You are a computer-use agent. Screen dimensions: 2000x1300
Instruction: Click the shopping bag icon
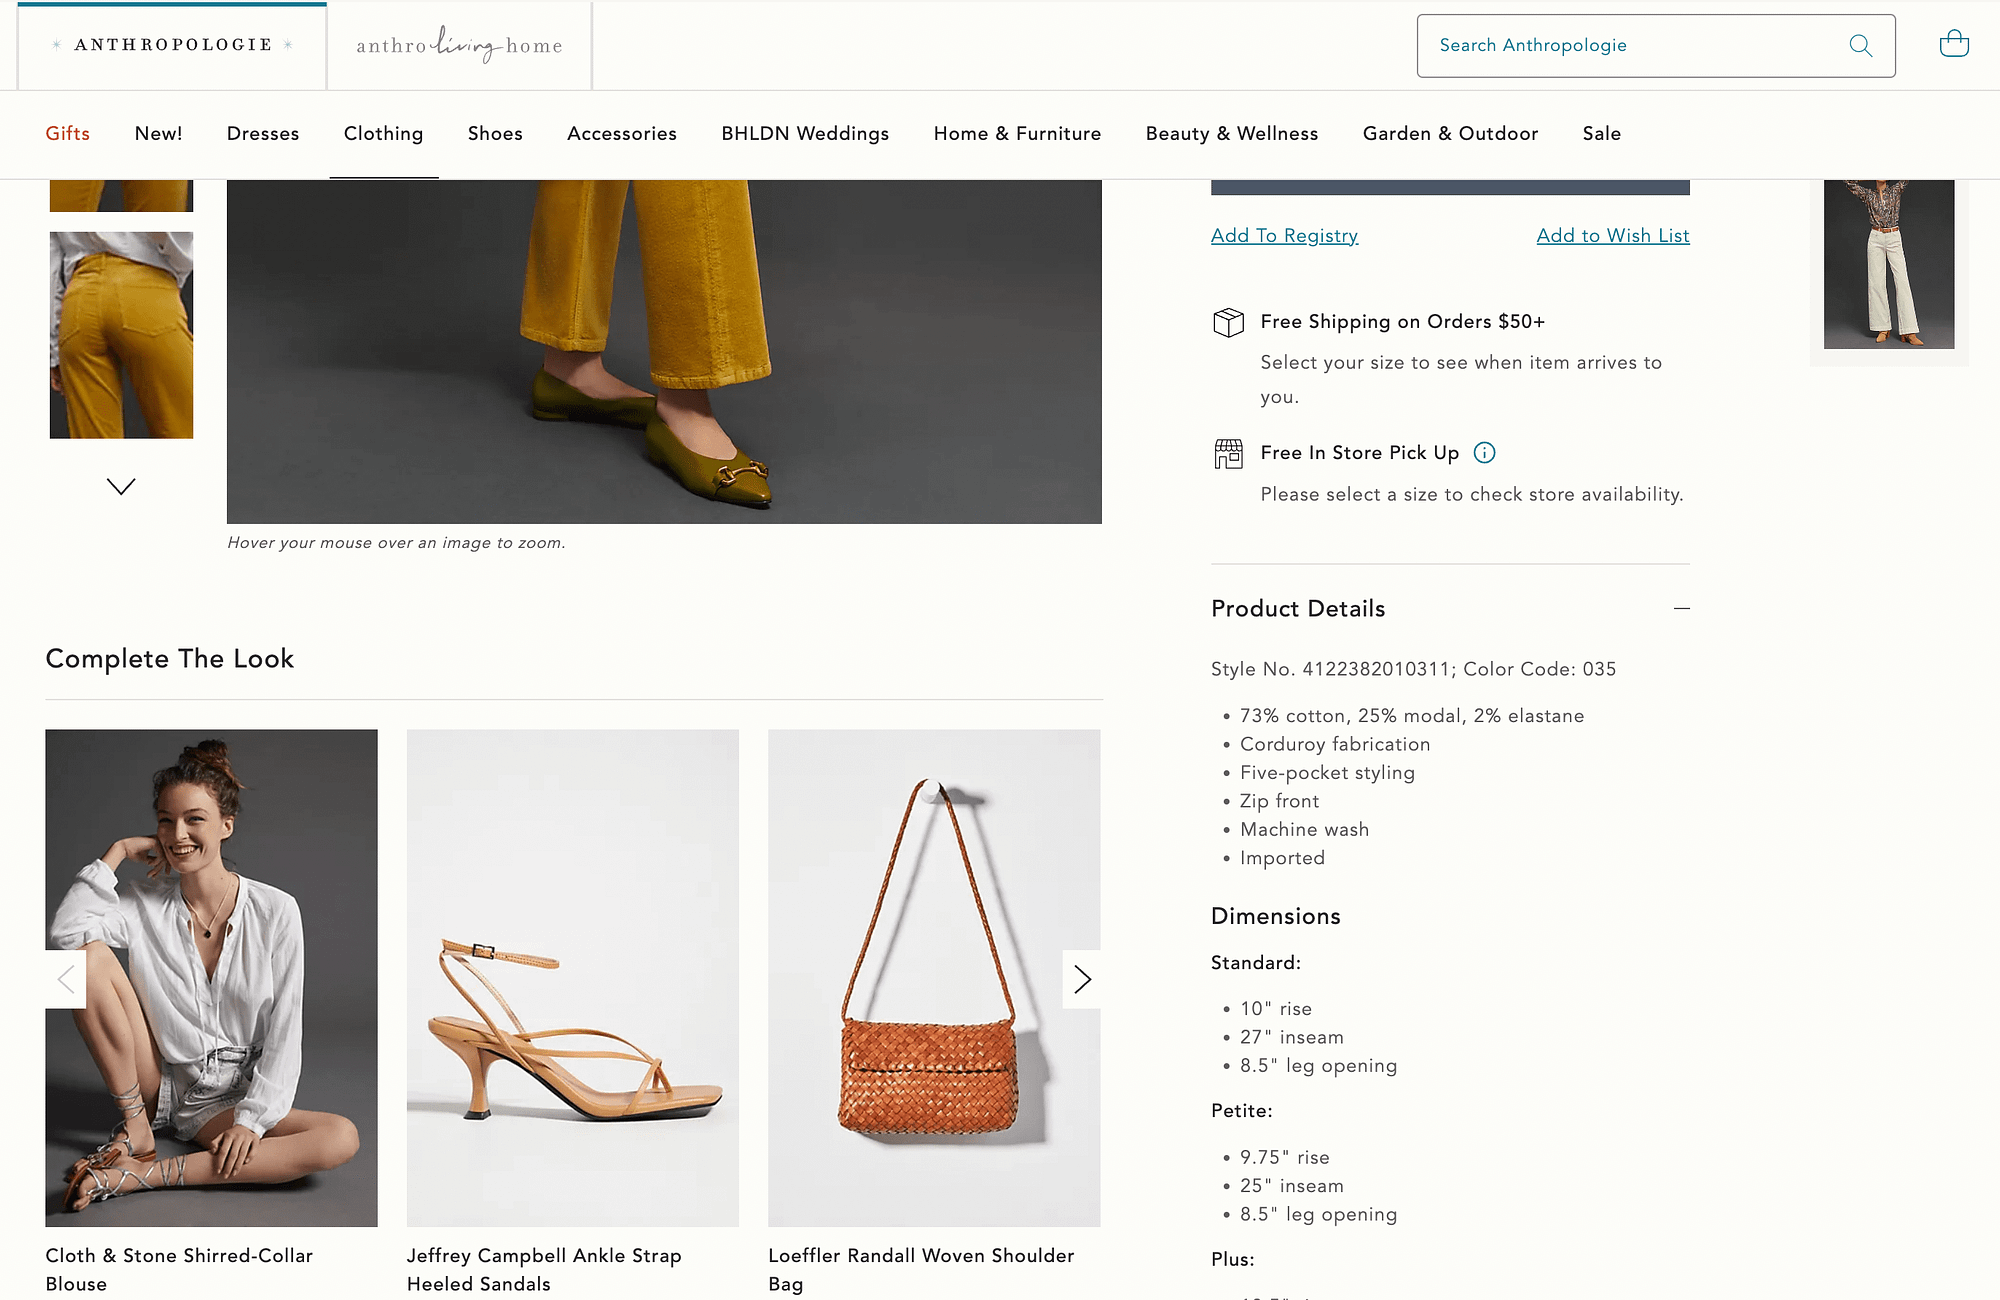point(1953,44)
